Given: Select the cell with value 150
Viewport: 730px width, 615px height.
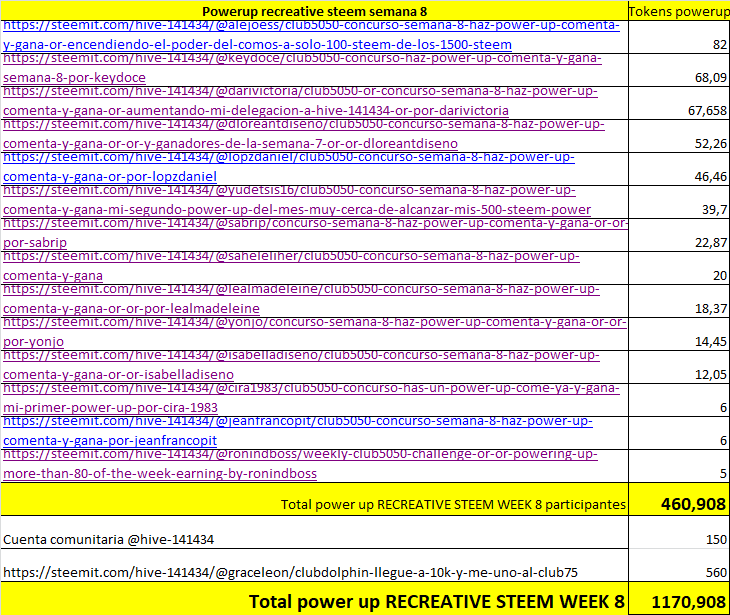Looking at the screenshot, I should click(x=679, y=533).
